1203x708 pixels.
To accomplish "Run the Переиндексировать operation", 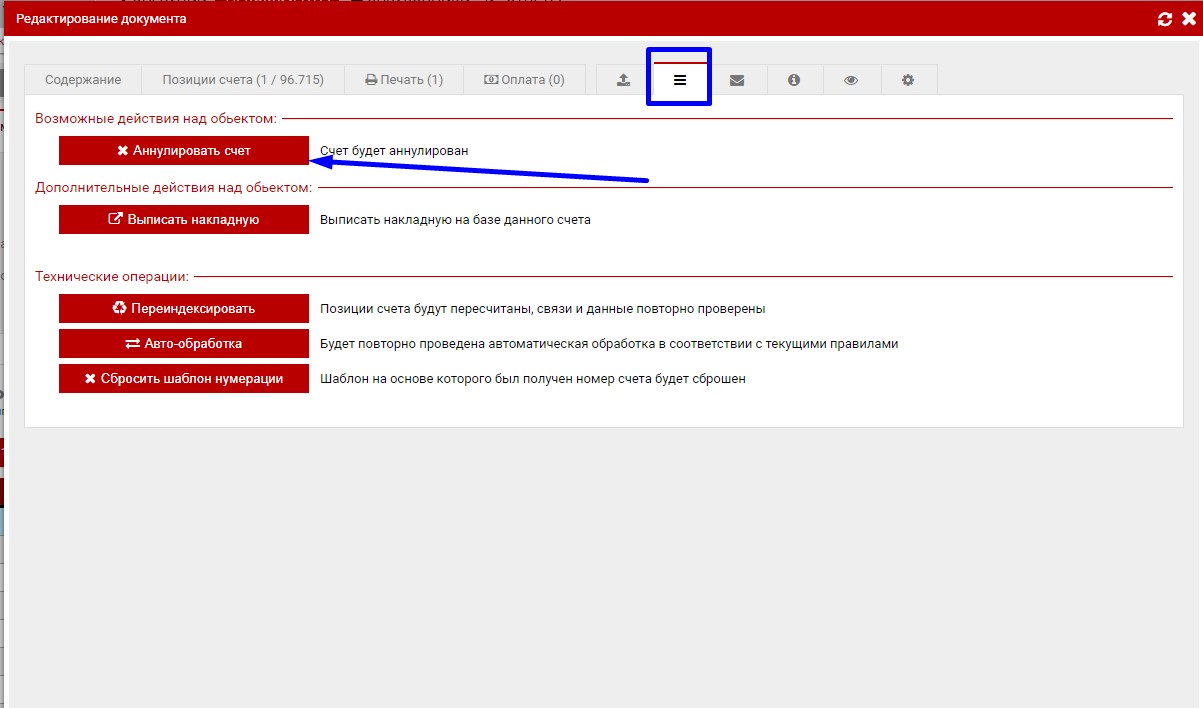I will point(184,309).
